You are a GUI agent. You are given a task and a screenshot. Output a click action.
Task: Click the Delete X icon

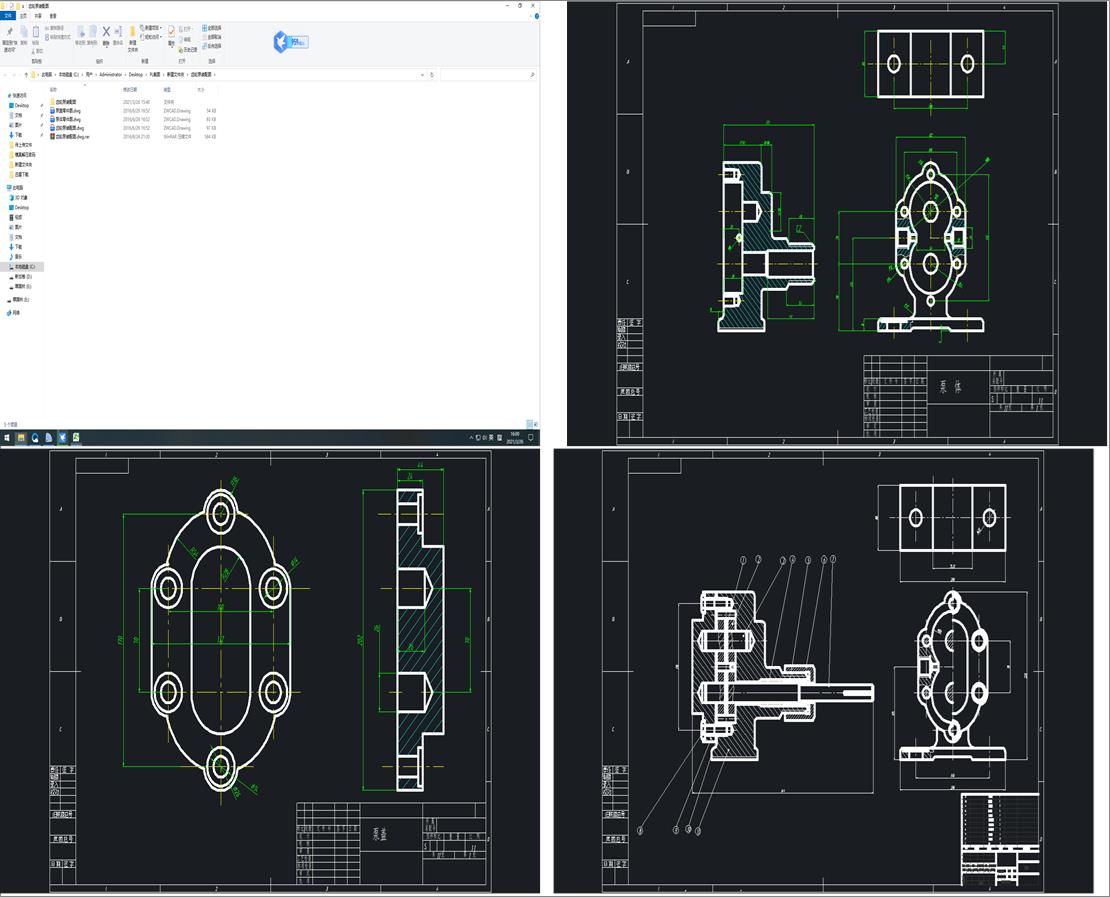pyautogui.click(x=106, y=35)
